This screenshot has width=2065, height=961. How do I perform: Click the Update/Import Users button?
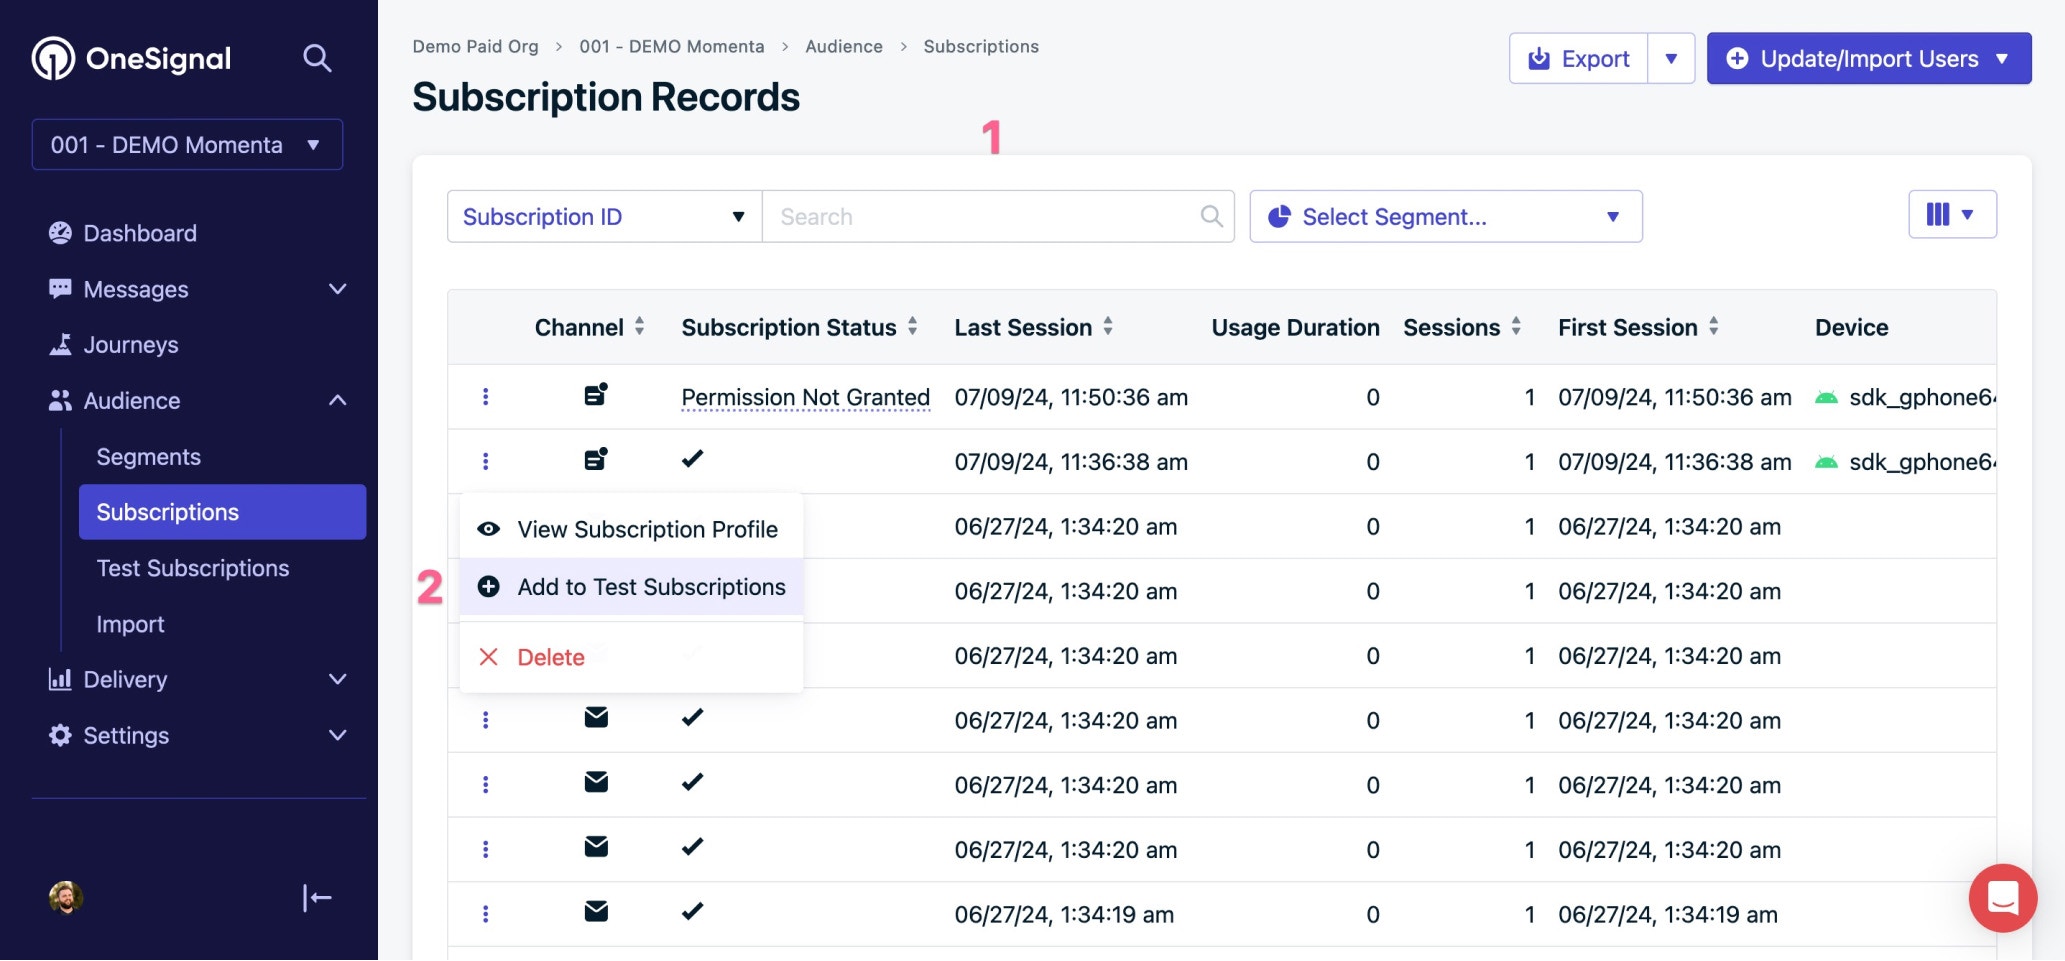point(1869,58)
